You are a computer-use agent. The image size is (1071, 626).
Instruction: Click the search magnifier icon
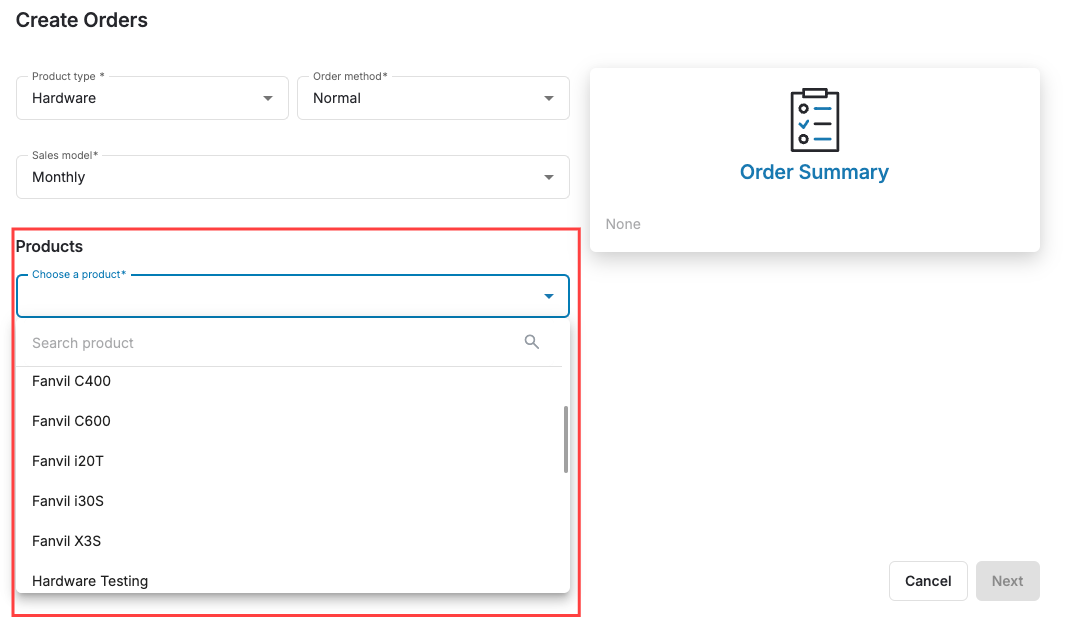(531, 342)
